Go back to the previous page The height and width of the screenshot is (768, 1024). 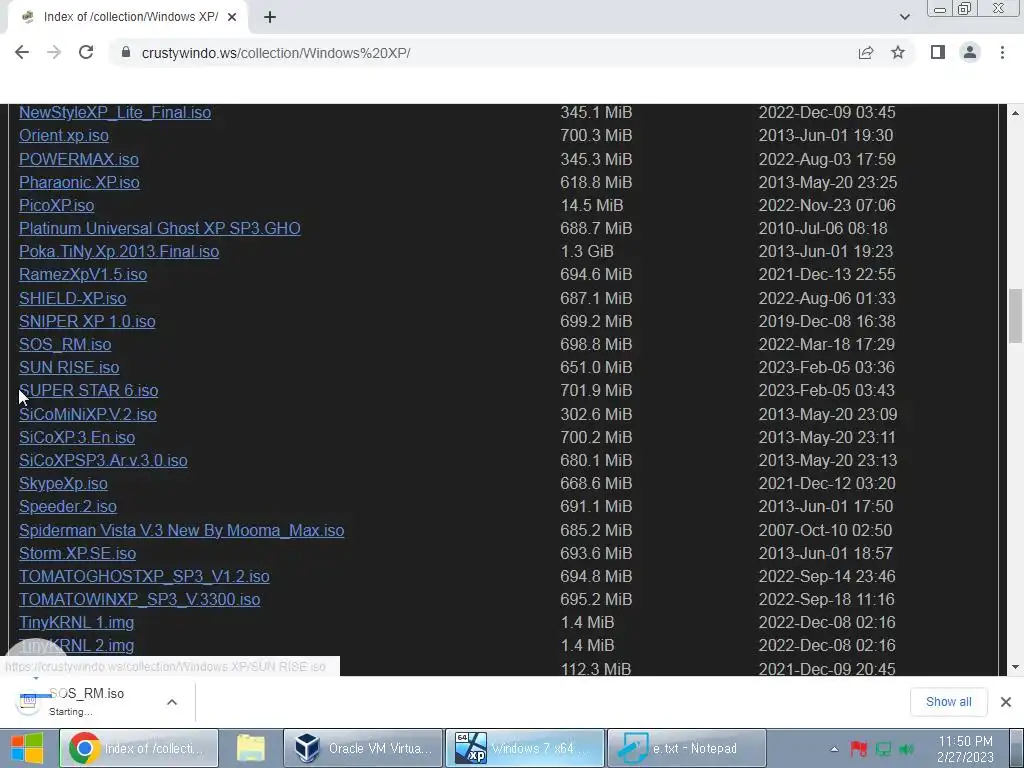(22, 53)
